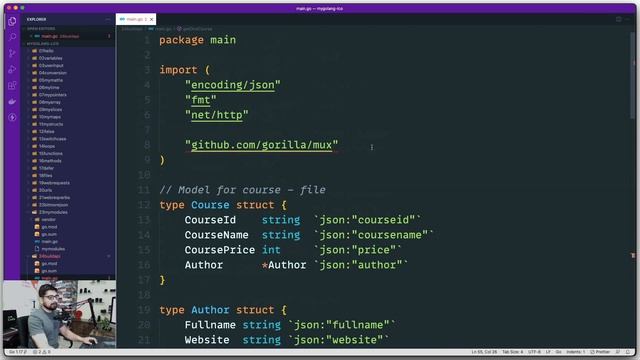Open the github.com/gorilla/mux import link
The width and height of the screenshot is (640, 360).
coord(262,145)
